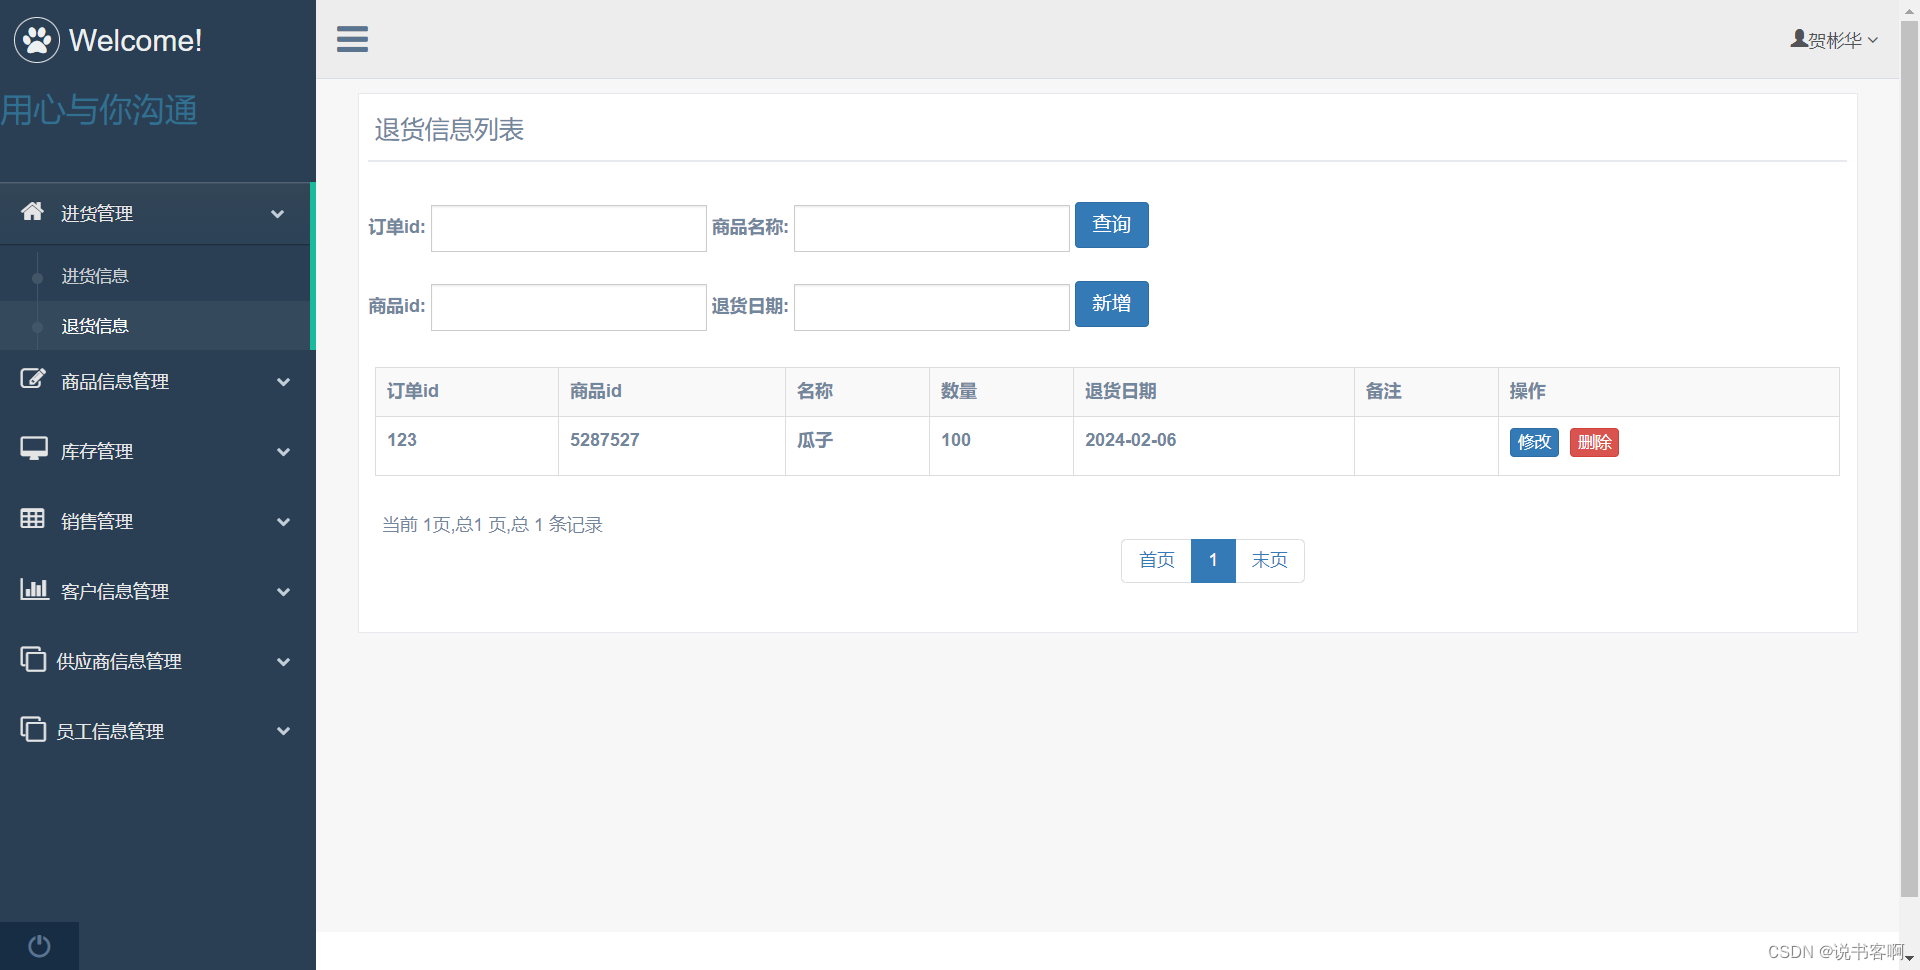Click the page vertical scrollbar

(x=1909, y=460)
